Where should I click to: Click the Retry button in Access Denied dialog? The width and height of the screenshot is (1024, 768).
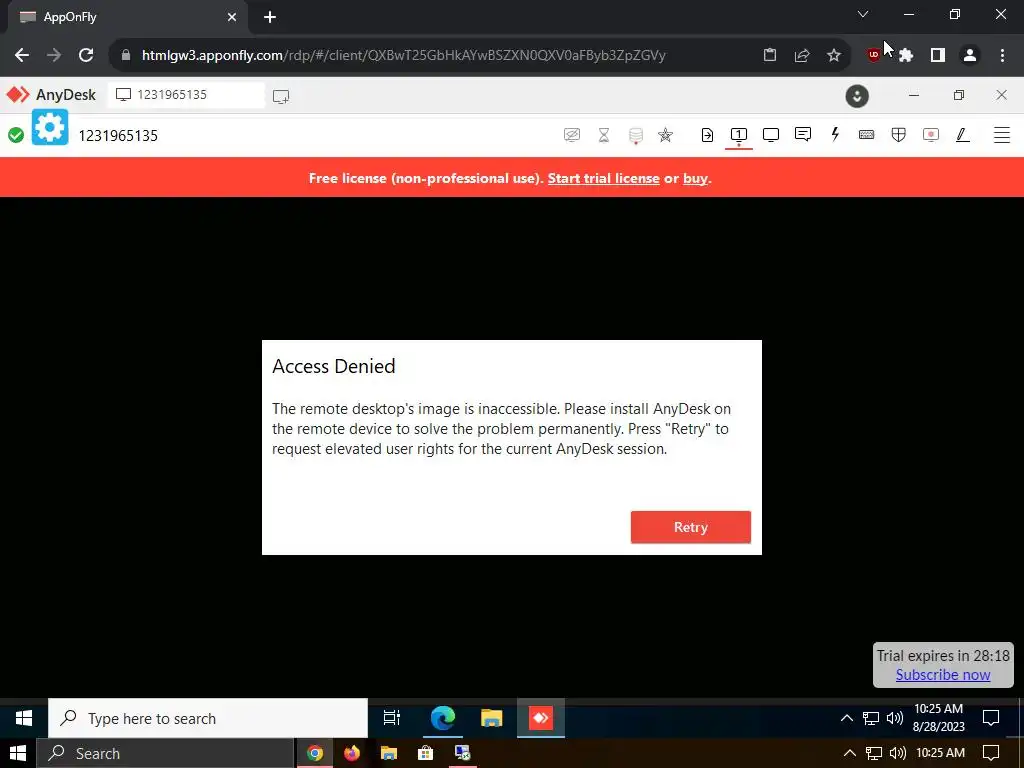tap(690, 527)
